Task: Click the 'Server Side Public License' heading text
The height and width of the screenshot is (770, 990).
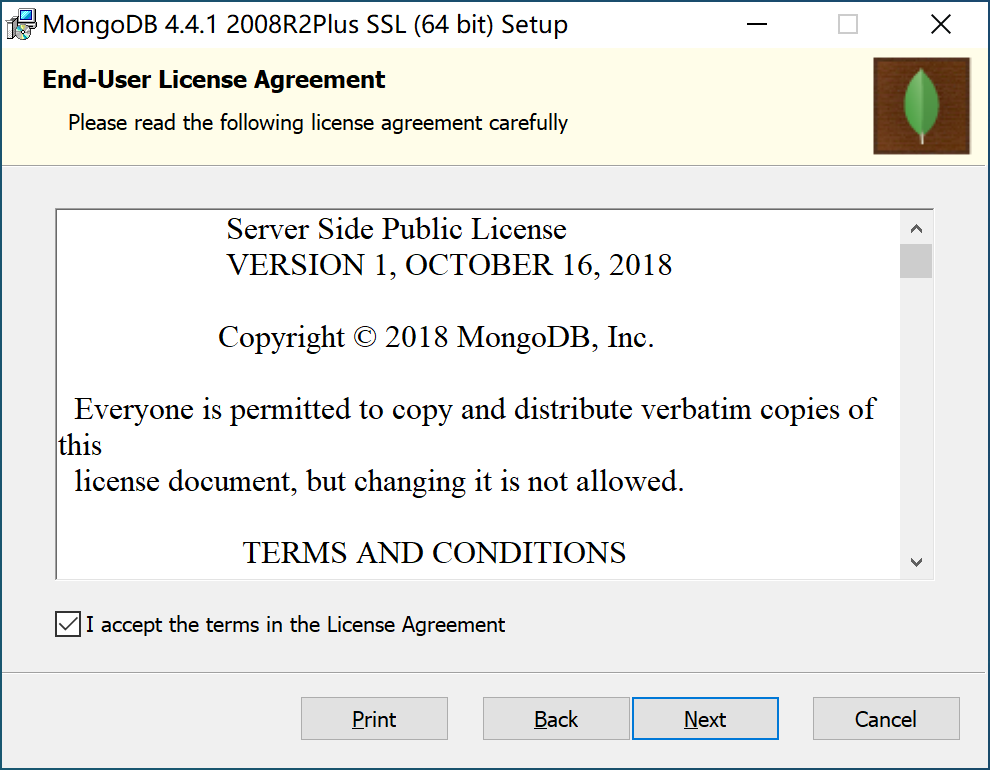Action: coord(397,229)
